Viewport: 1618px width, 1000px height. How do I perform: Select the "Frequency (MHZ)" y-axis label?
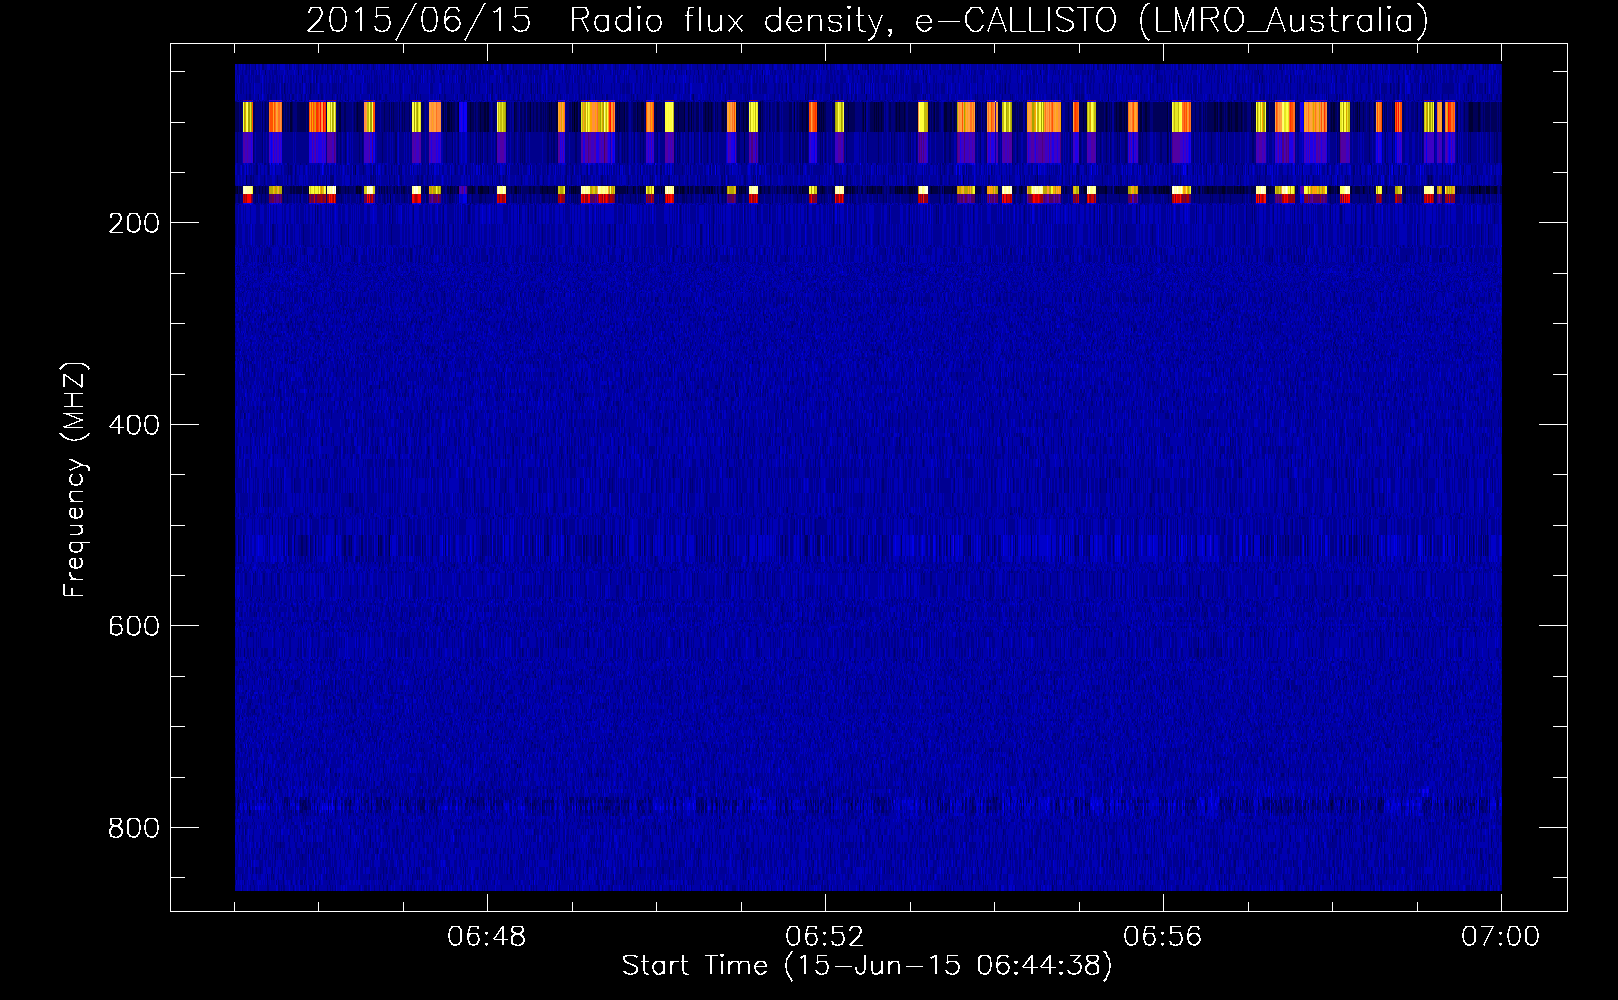click(75, 480)
